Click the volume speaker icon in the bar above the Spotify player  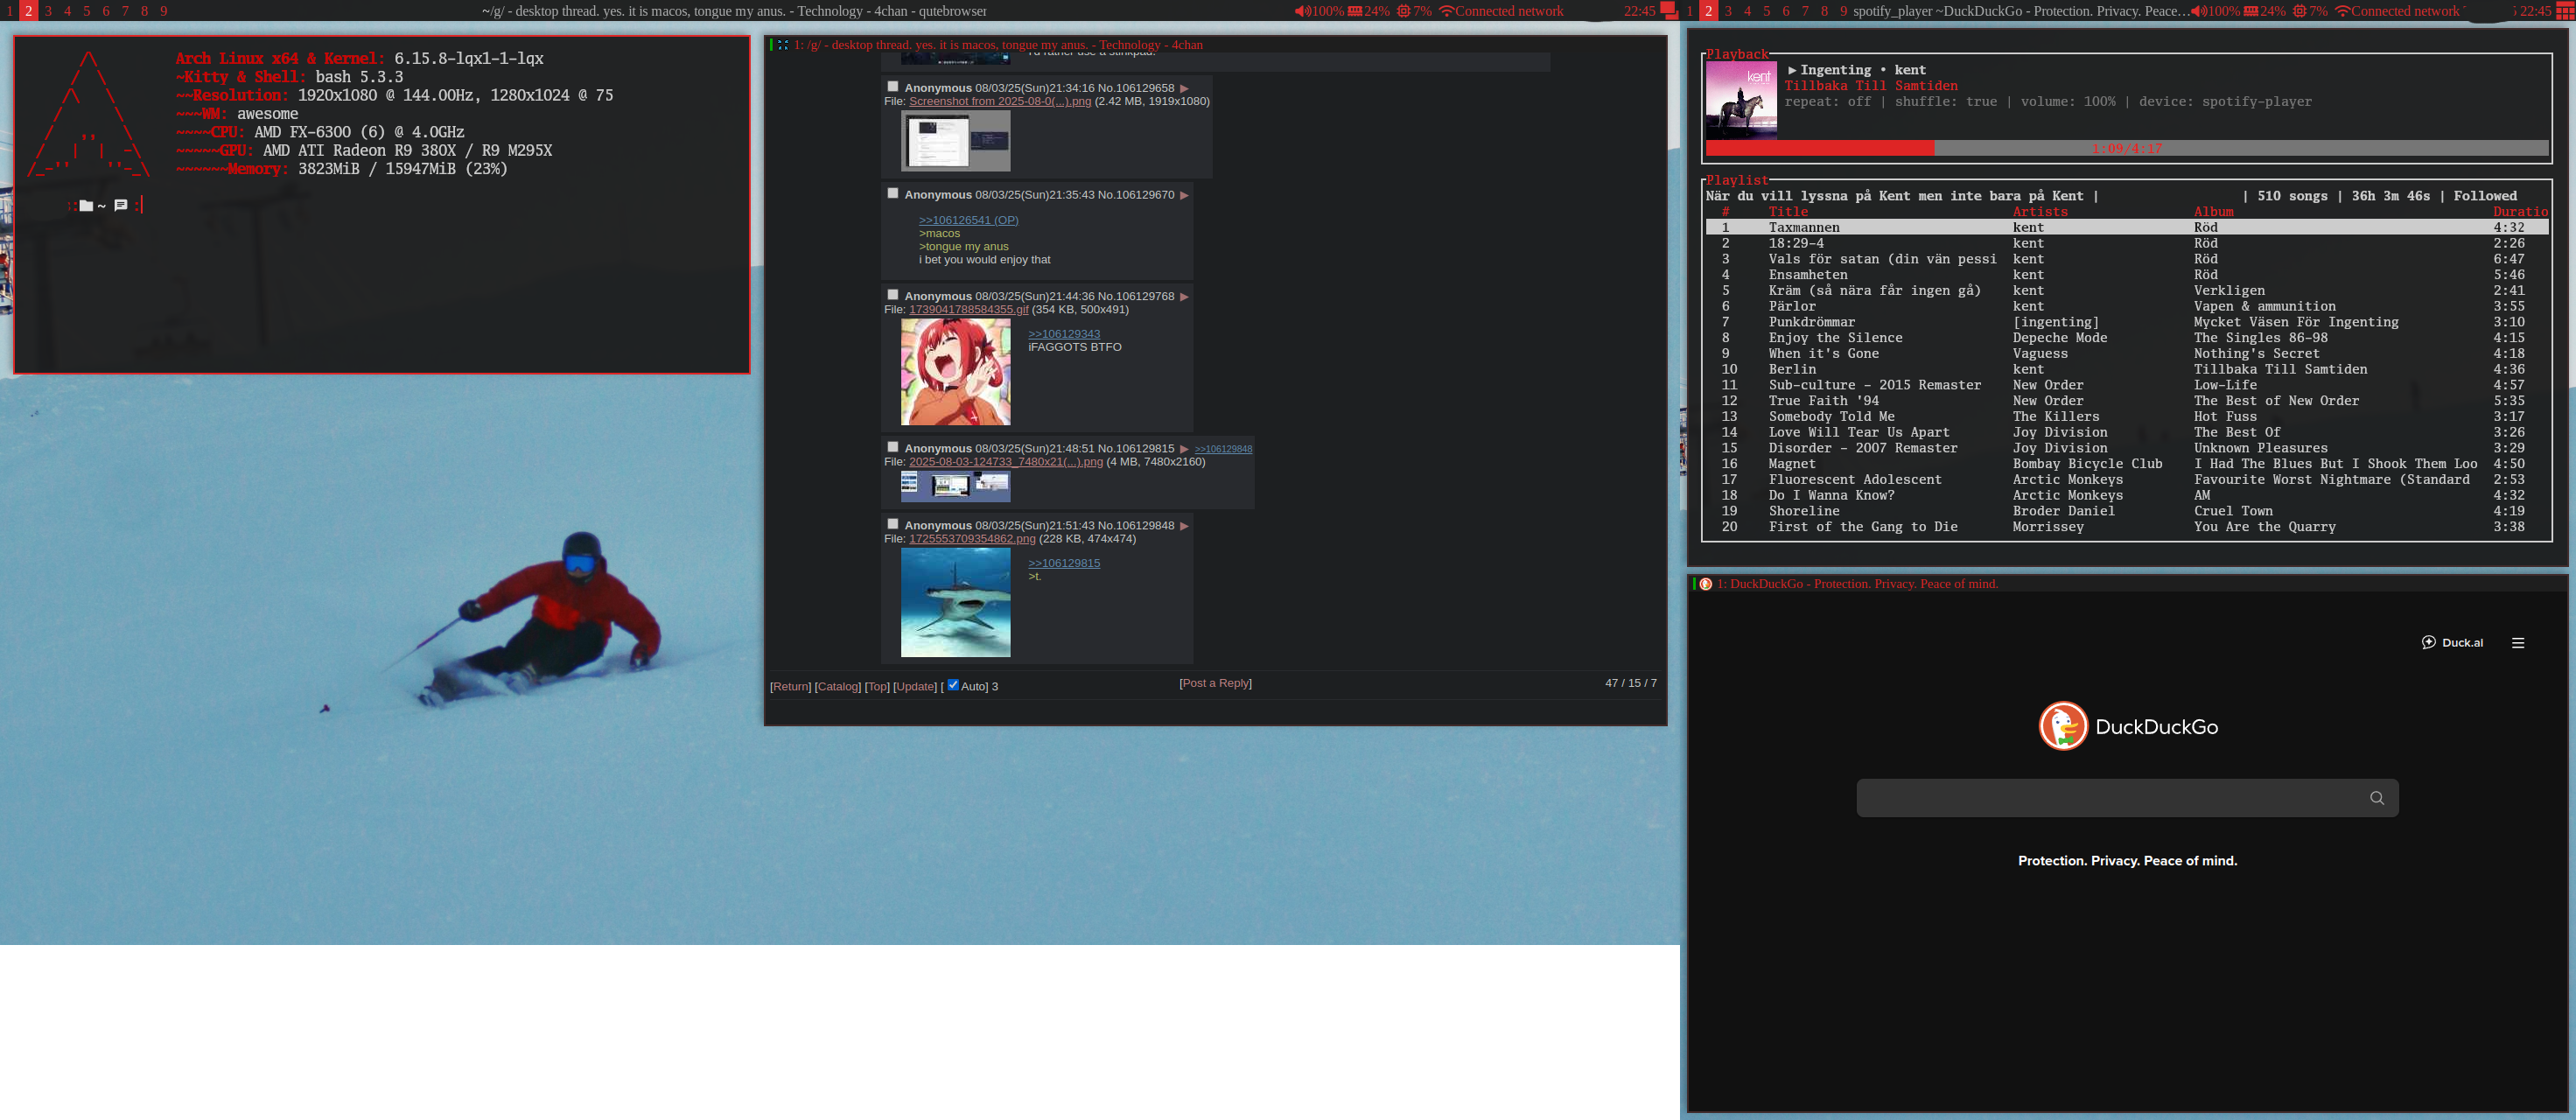point(2198,11)
